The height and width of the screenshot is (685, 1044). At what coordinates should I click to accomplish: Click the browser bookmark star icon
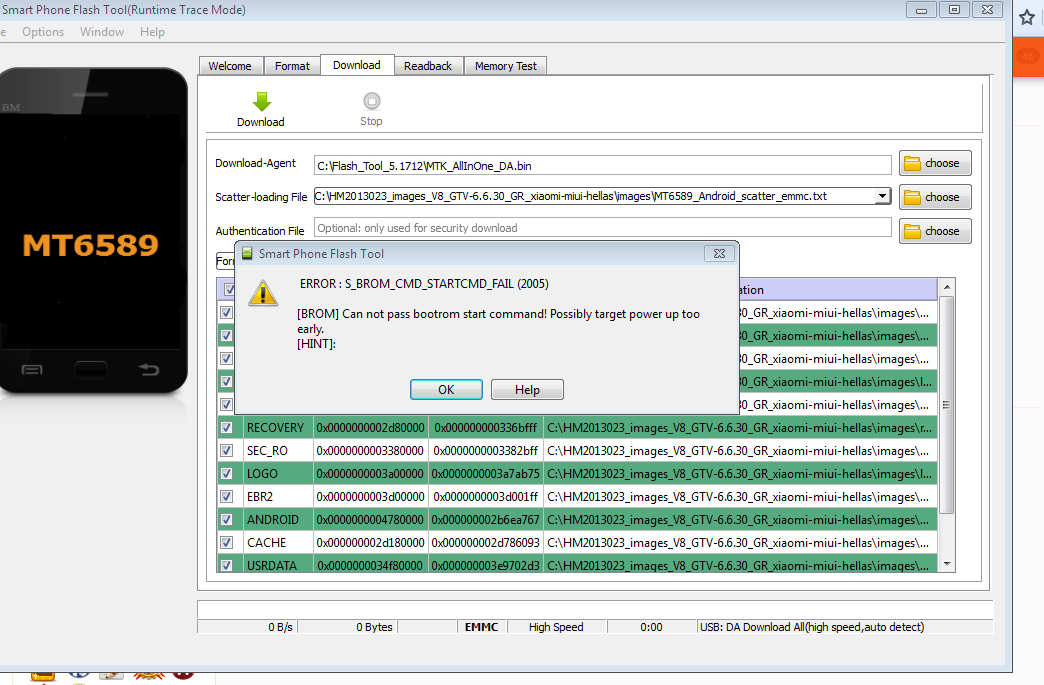pyautogui.click(x=1026, y=18)
